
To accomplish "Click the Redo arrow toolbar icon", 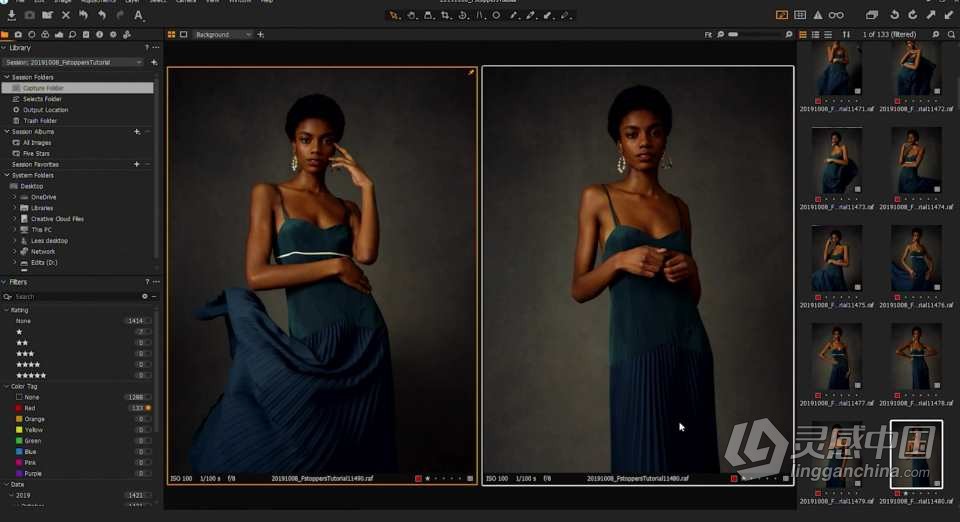I will coord(120,15).
